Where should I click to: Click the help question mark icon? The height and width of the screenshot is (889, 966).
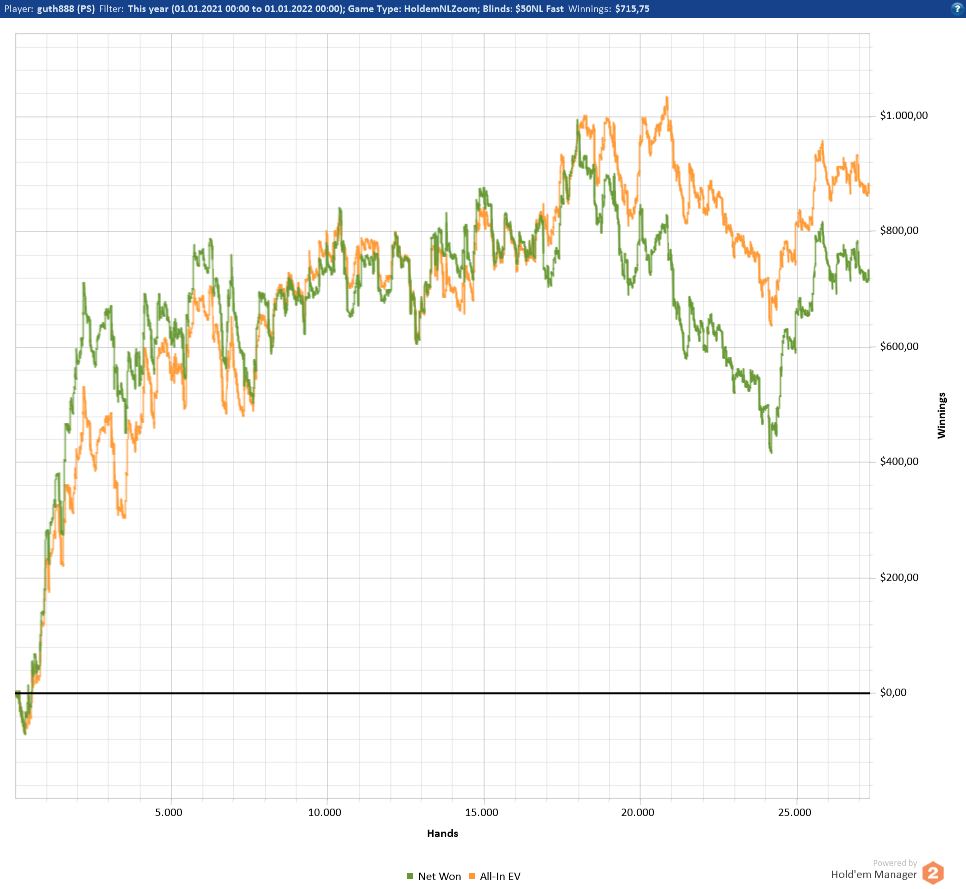(x=957, y=9)
